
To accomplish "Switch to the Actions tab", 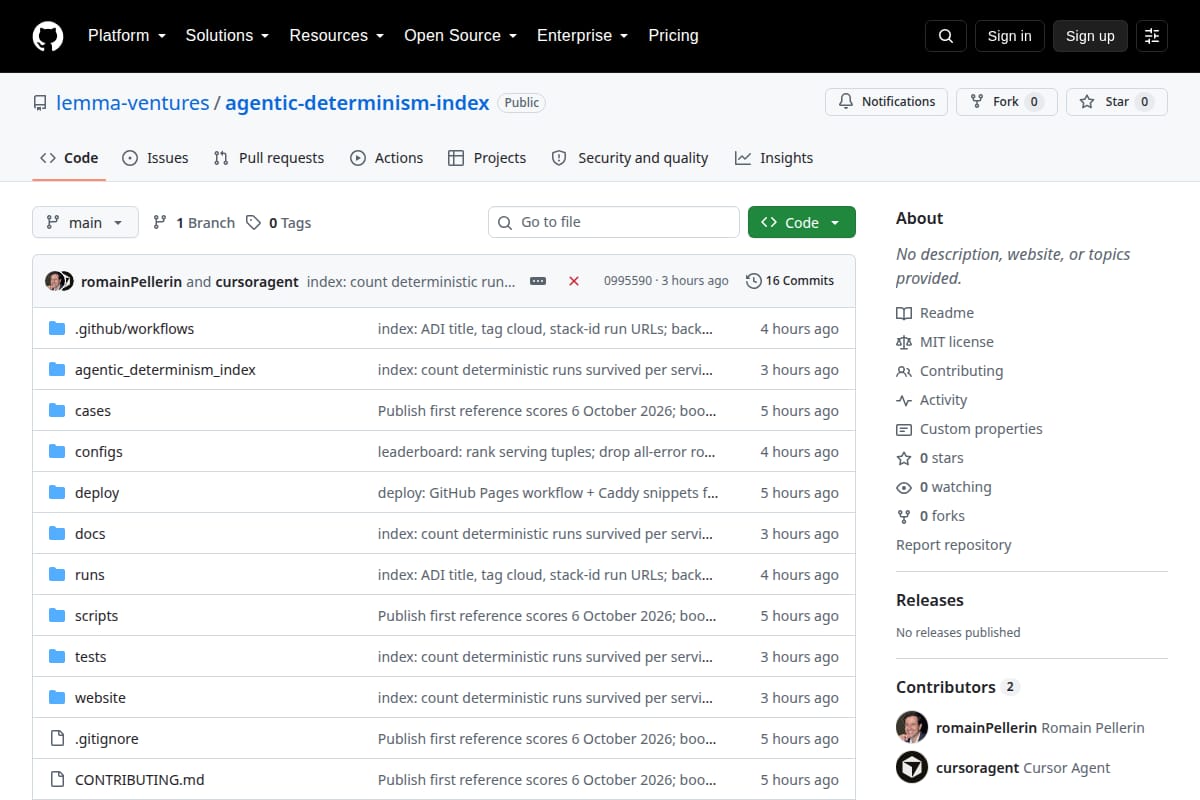I will click(386, 158).
